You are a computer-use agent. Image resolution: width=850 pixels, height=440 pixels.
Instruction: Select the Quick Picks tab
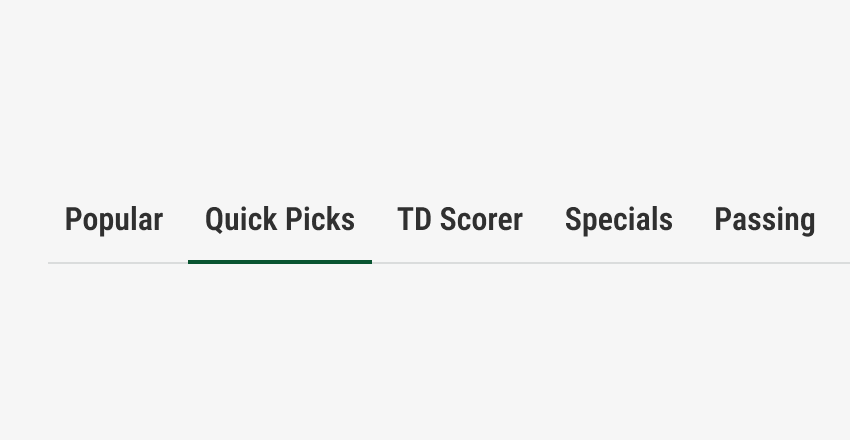[280, 220]
